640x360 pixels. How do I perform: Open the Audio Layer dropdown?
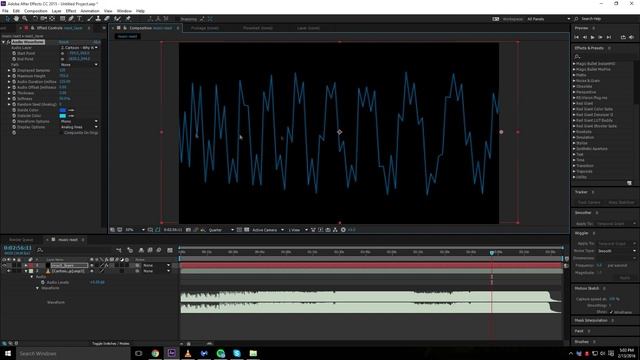coord(80,48)
